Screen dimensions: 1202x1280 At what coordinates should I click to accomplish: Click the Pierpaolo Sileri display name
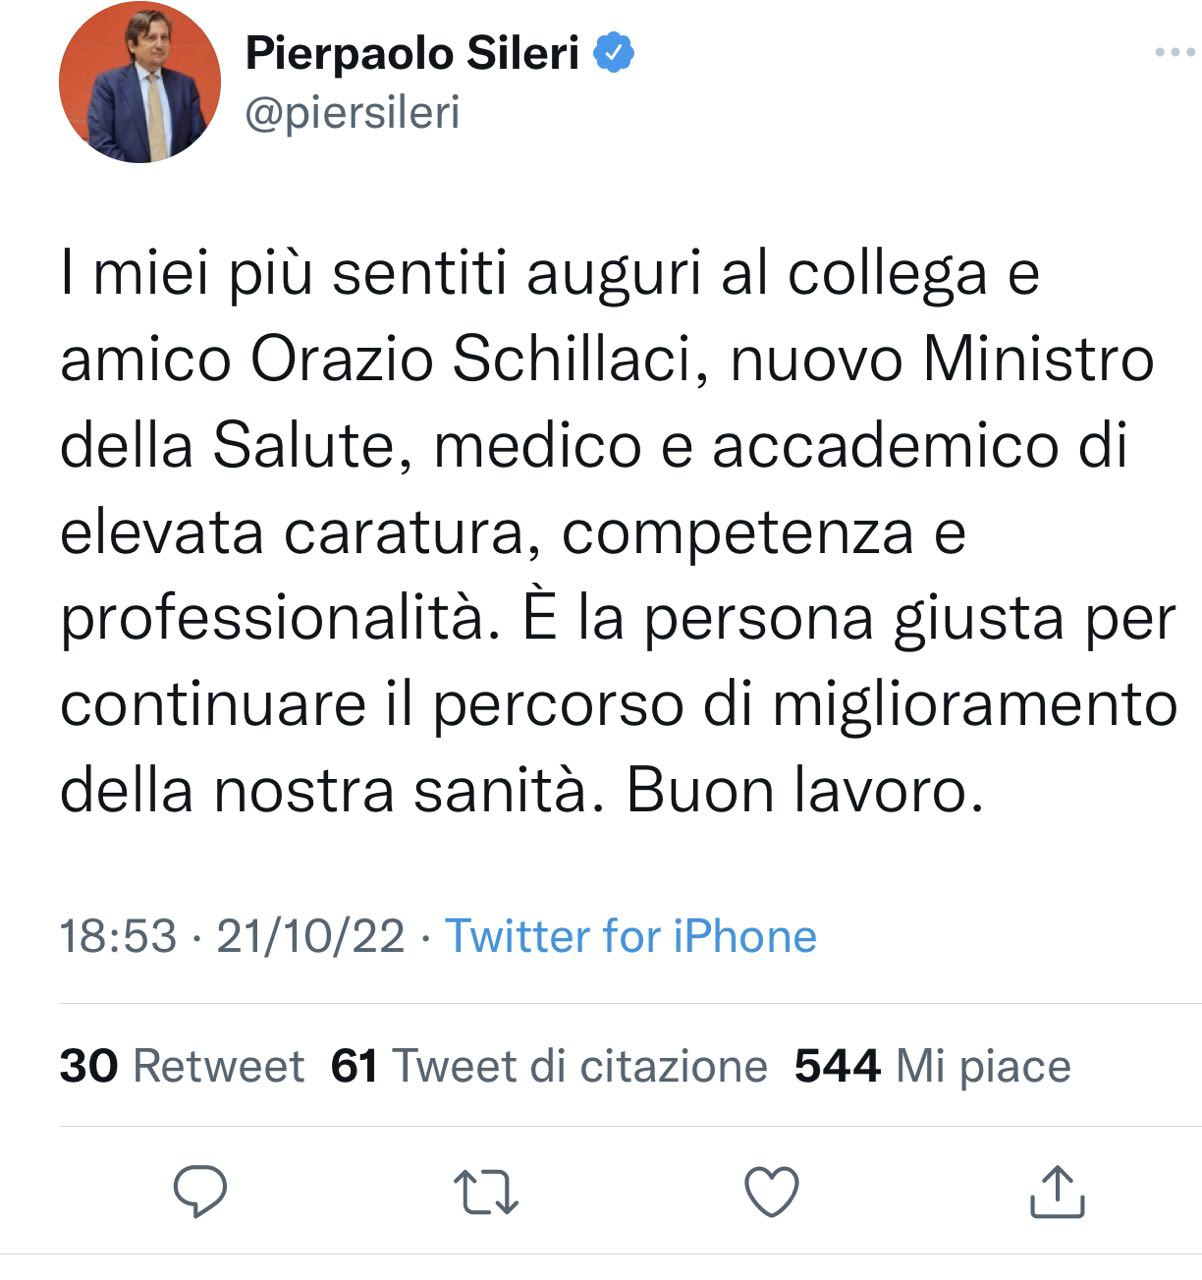[x=412, y=53]
